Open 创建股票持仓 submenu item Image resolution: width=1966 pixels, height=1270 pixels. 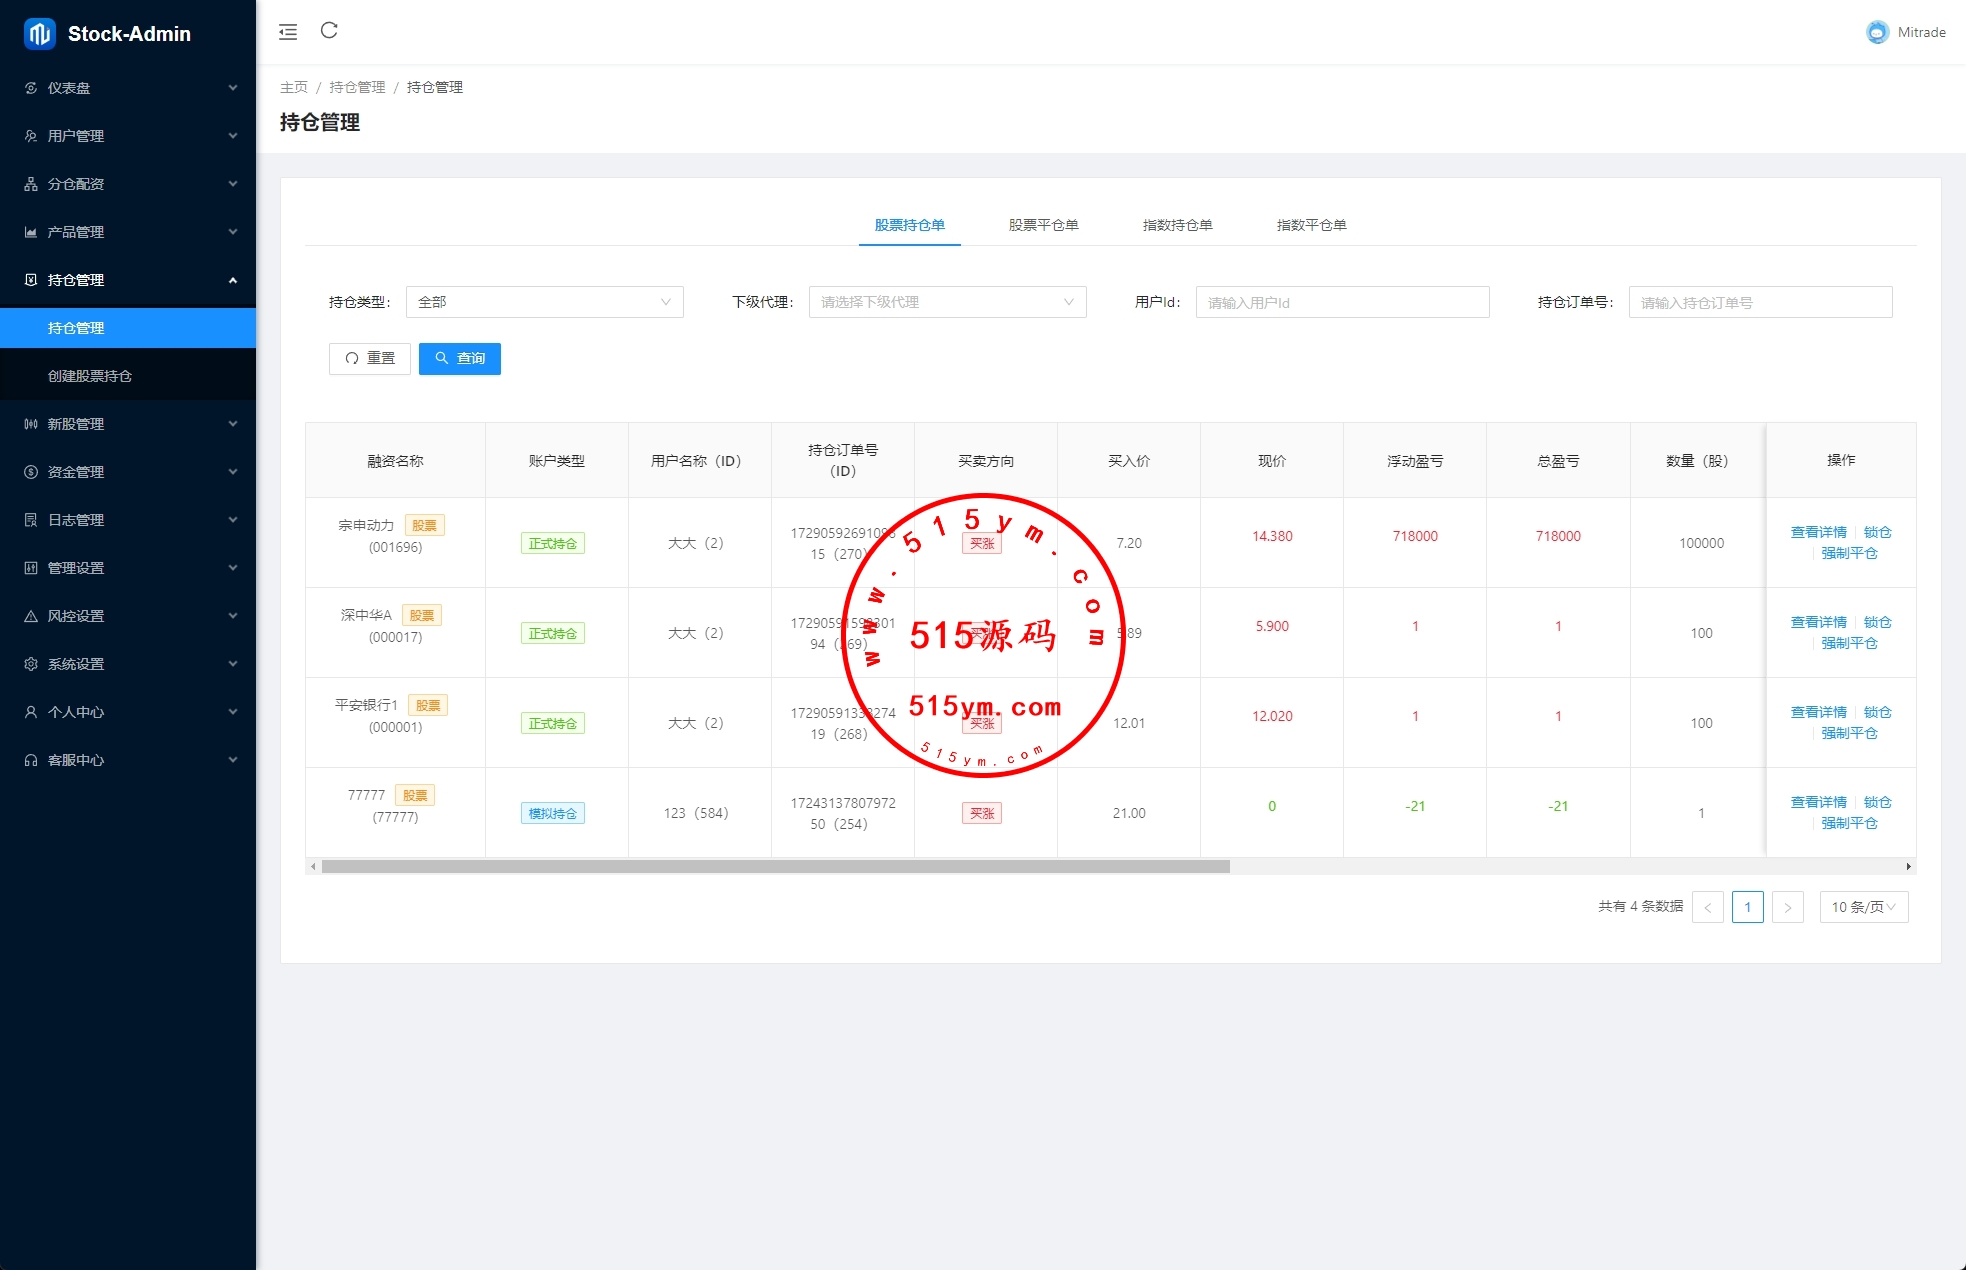tap(90, 376)
